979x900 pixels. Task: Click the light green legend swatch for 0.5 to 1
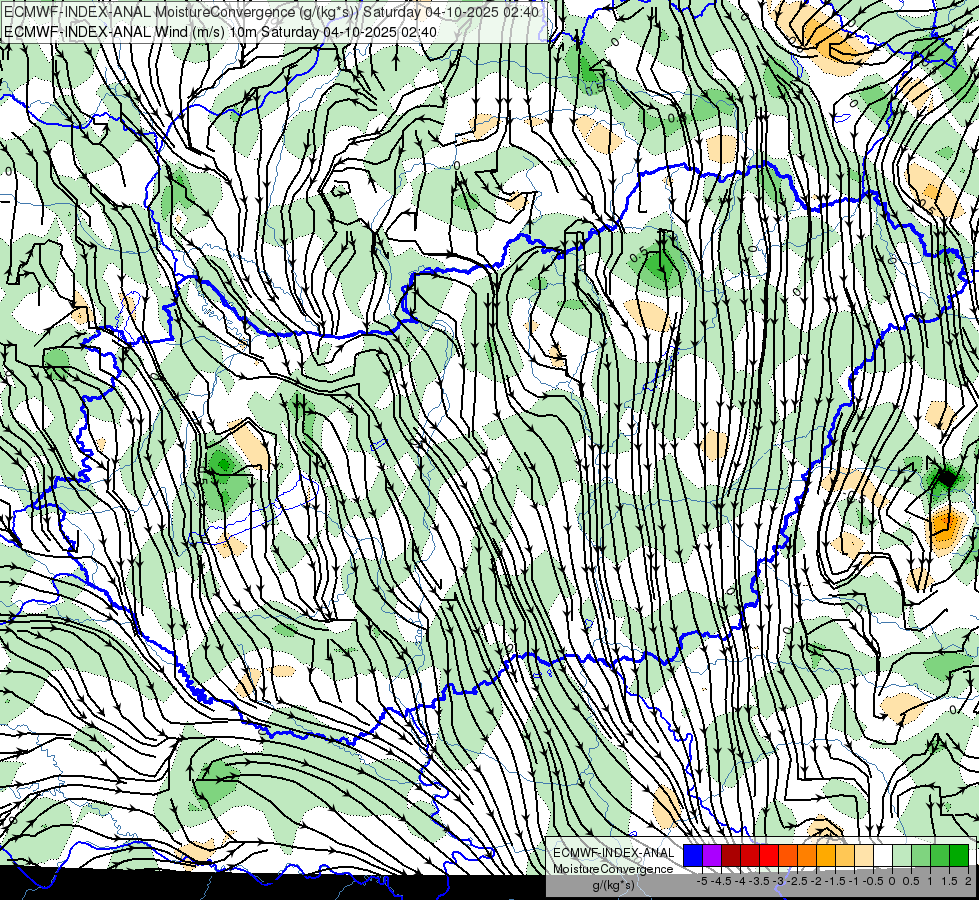(x=920, y=855)
